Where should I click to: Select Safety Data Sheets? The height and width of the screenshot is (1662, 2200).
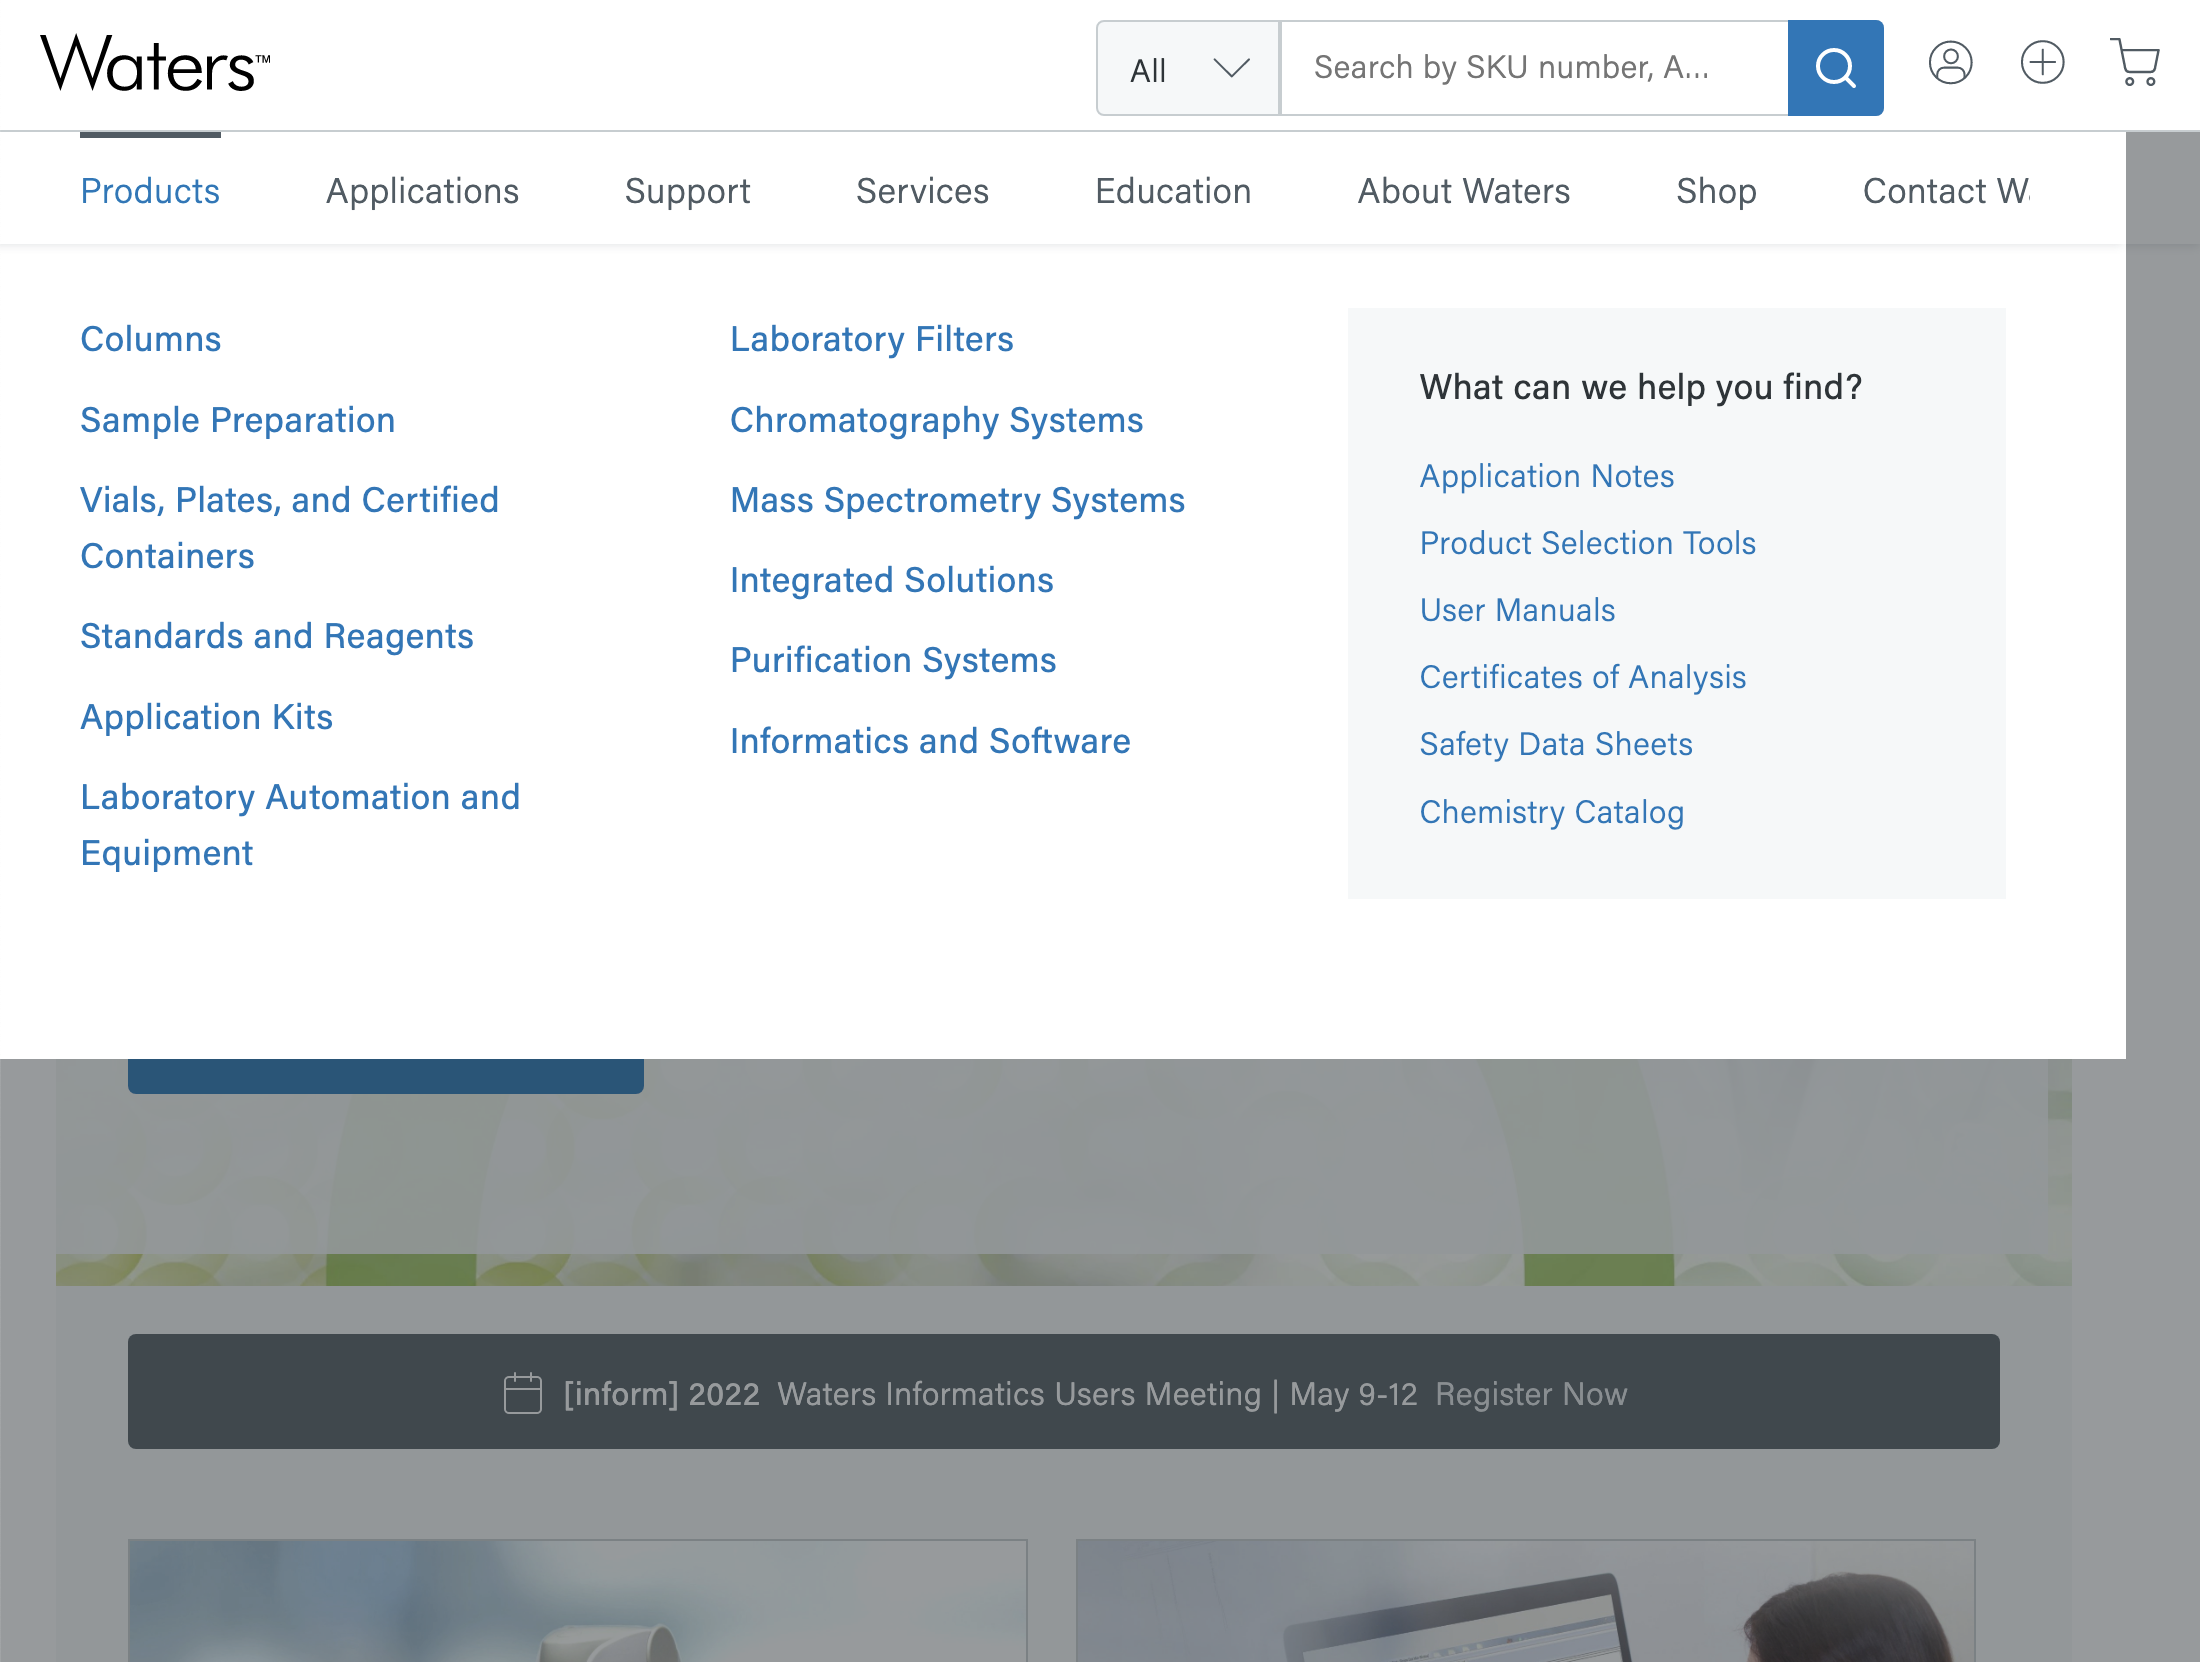(1556, 744)
